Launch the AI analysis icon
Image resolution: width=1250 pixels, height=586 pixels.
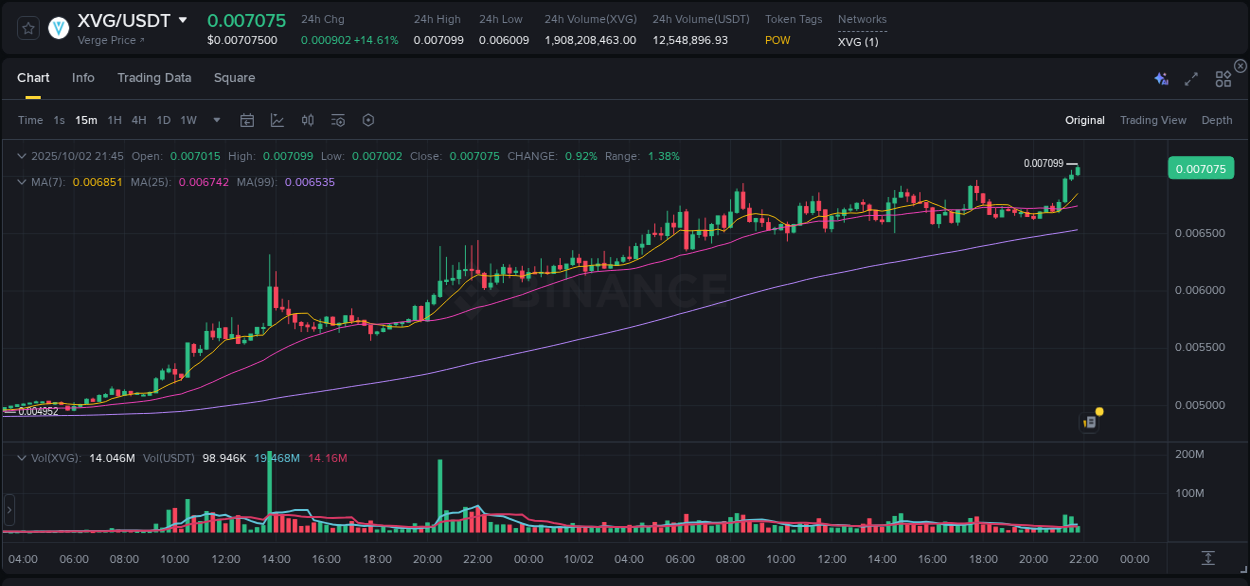pos(1160,77)
